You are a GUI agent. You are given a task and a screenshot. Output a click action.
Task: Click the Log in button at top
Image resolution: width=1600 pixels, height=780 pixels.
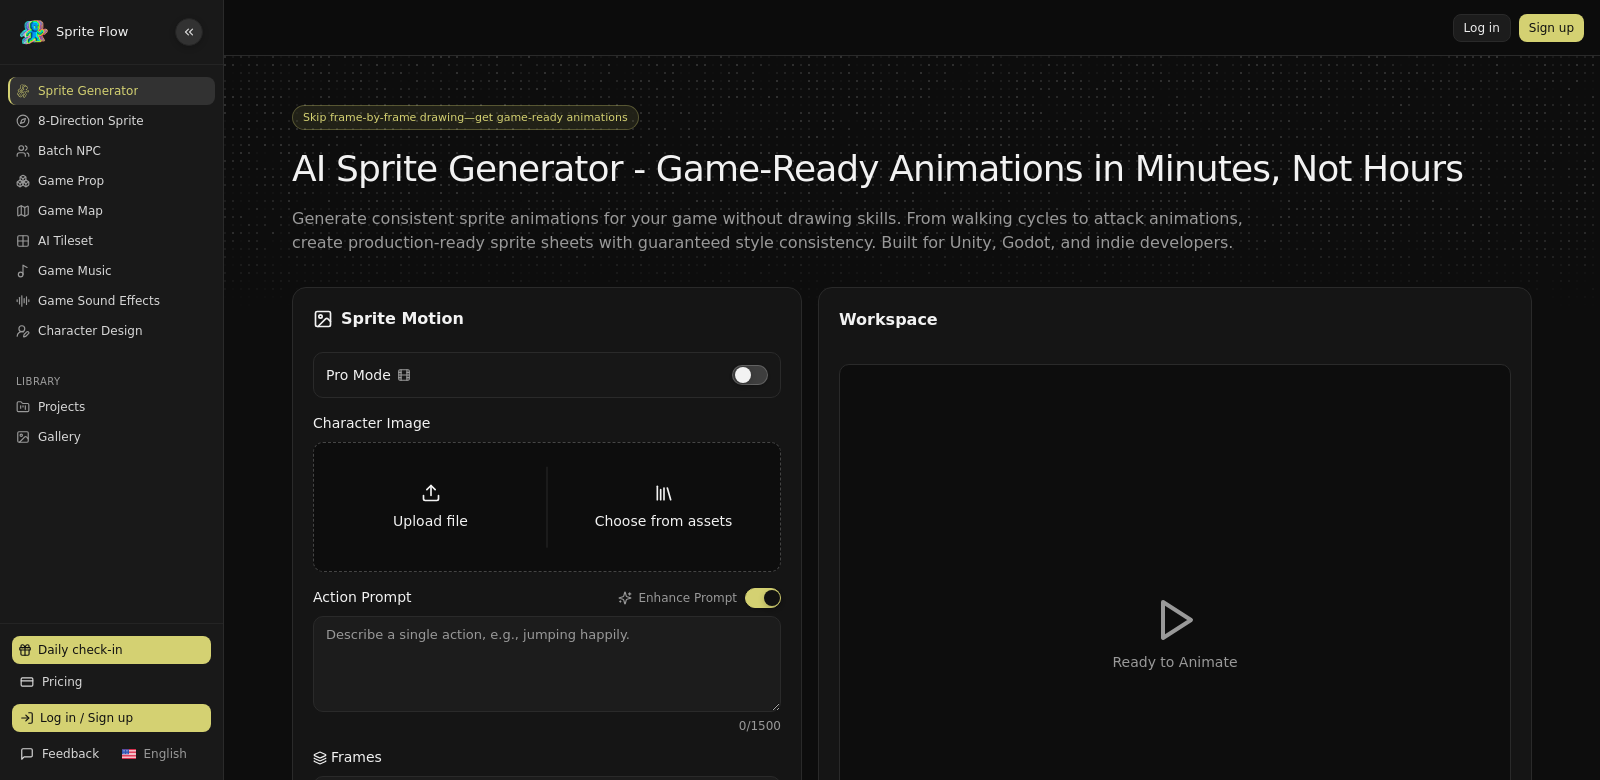click(1482, 28)
